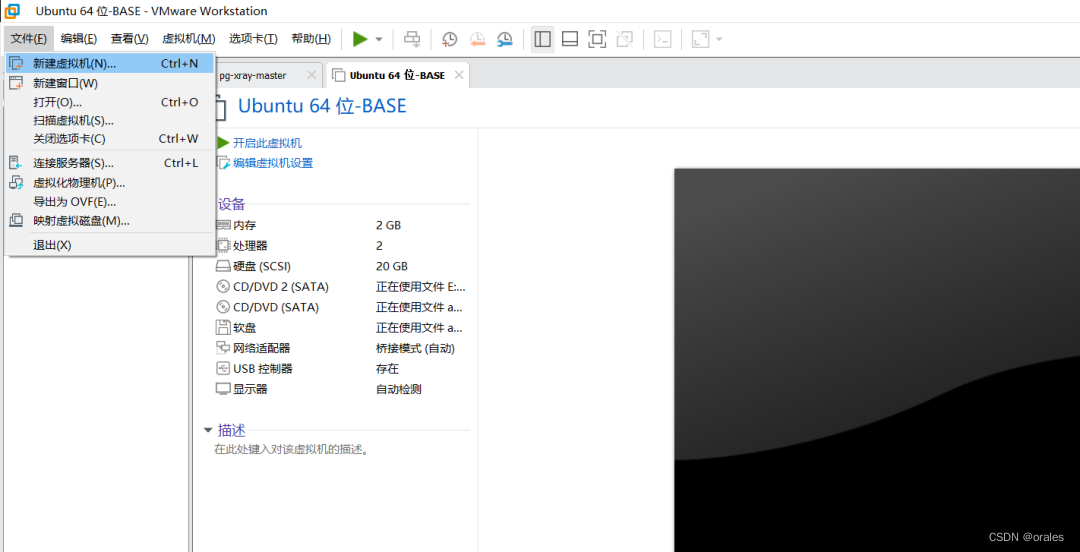Screen dimensions: 1080x552
Task: Click the Ubuntu 64 位-BASE page title
Action: pos(322,106)
